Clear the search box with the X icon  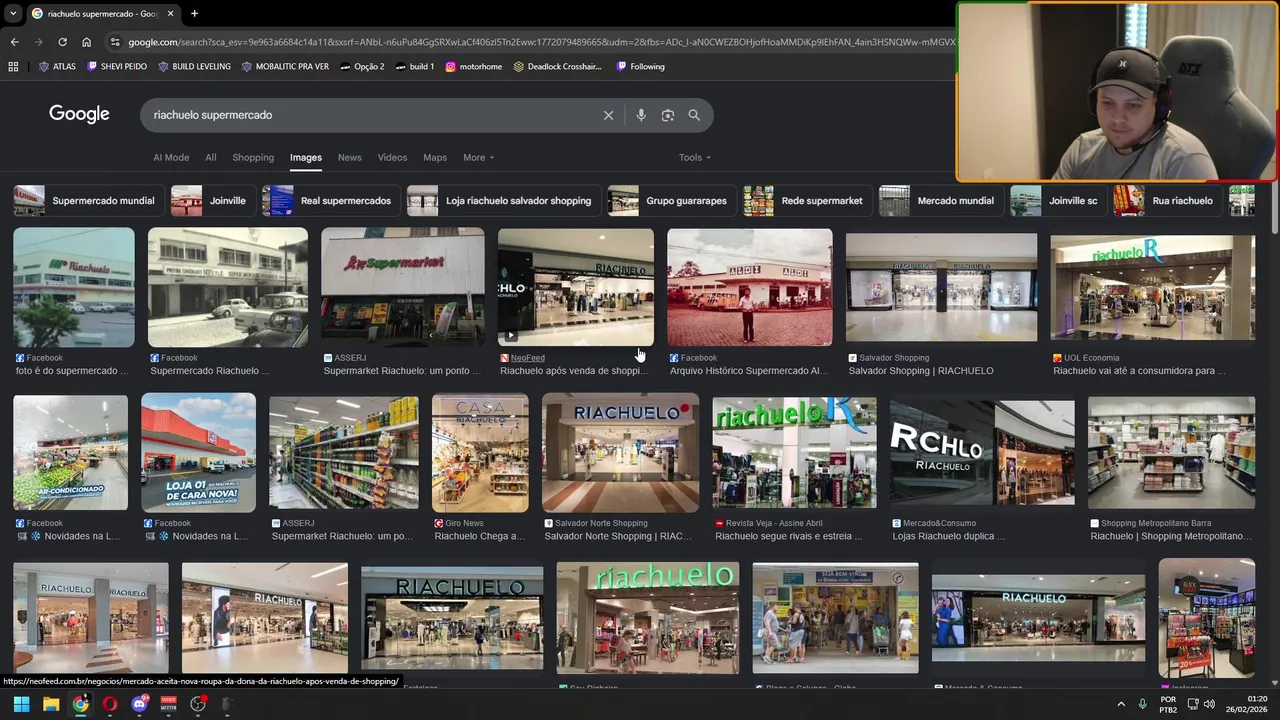[x=608, y=115]
